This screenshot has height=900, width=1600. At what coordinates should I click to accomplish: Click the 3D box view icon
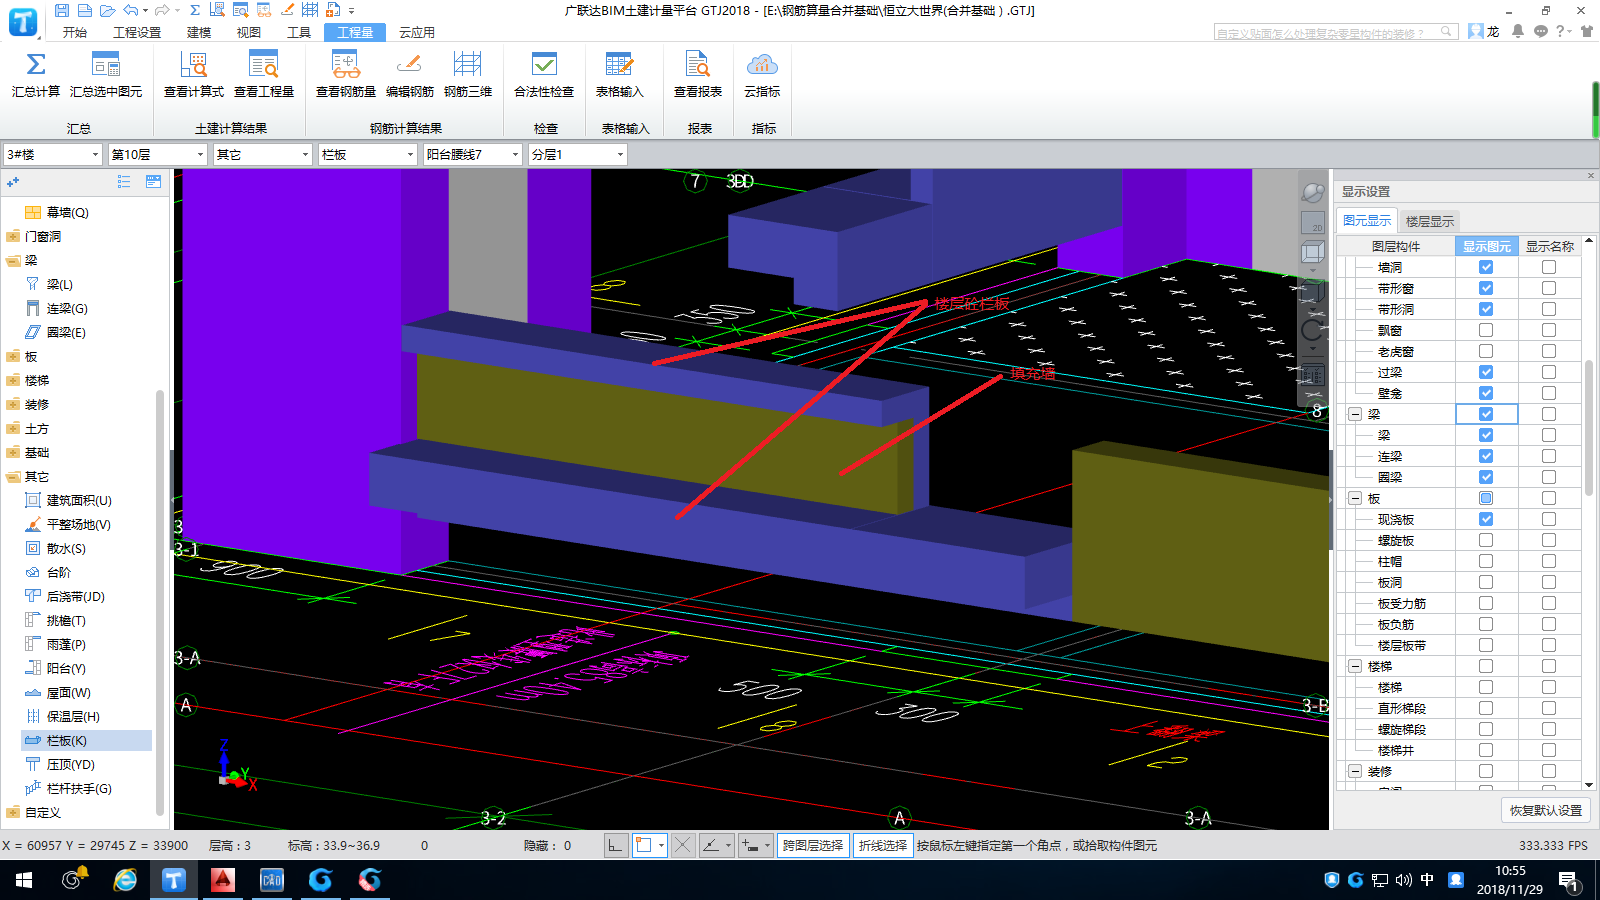(1313, 254)
